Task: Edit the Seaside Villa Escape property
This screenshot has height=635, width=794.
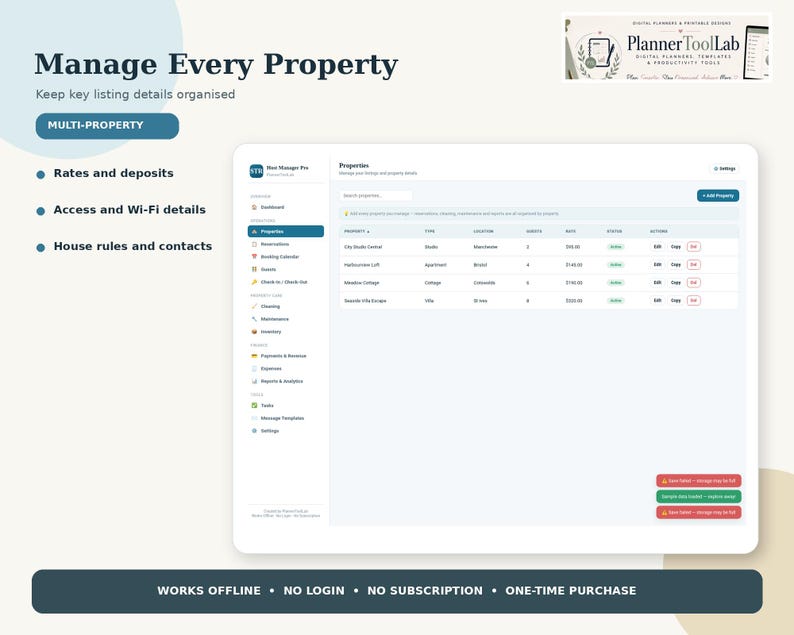Action: coord(657,300)
